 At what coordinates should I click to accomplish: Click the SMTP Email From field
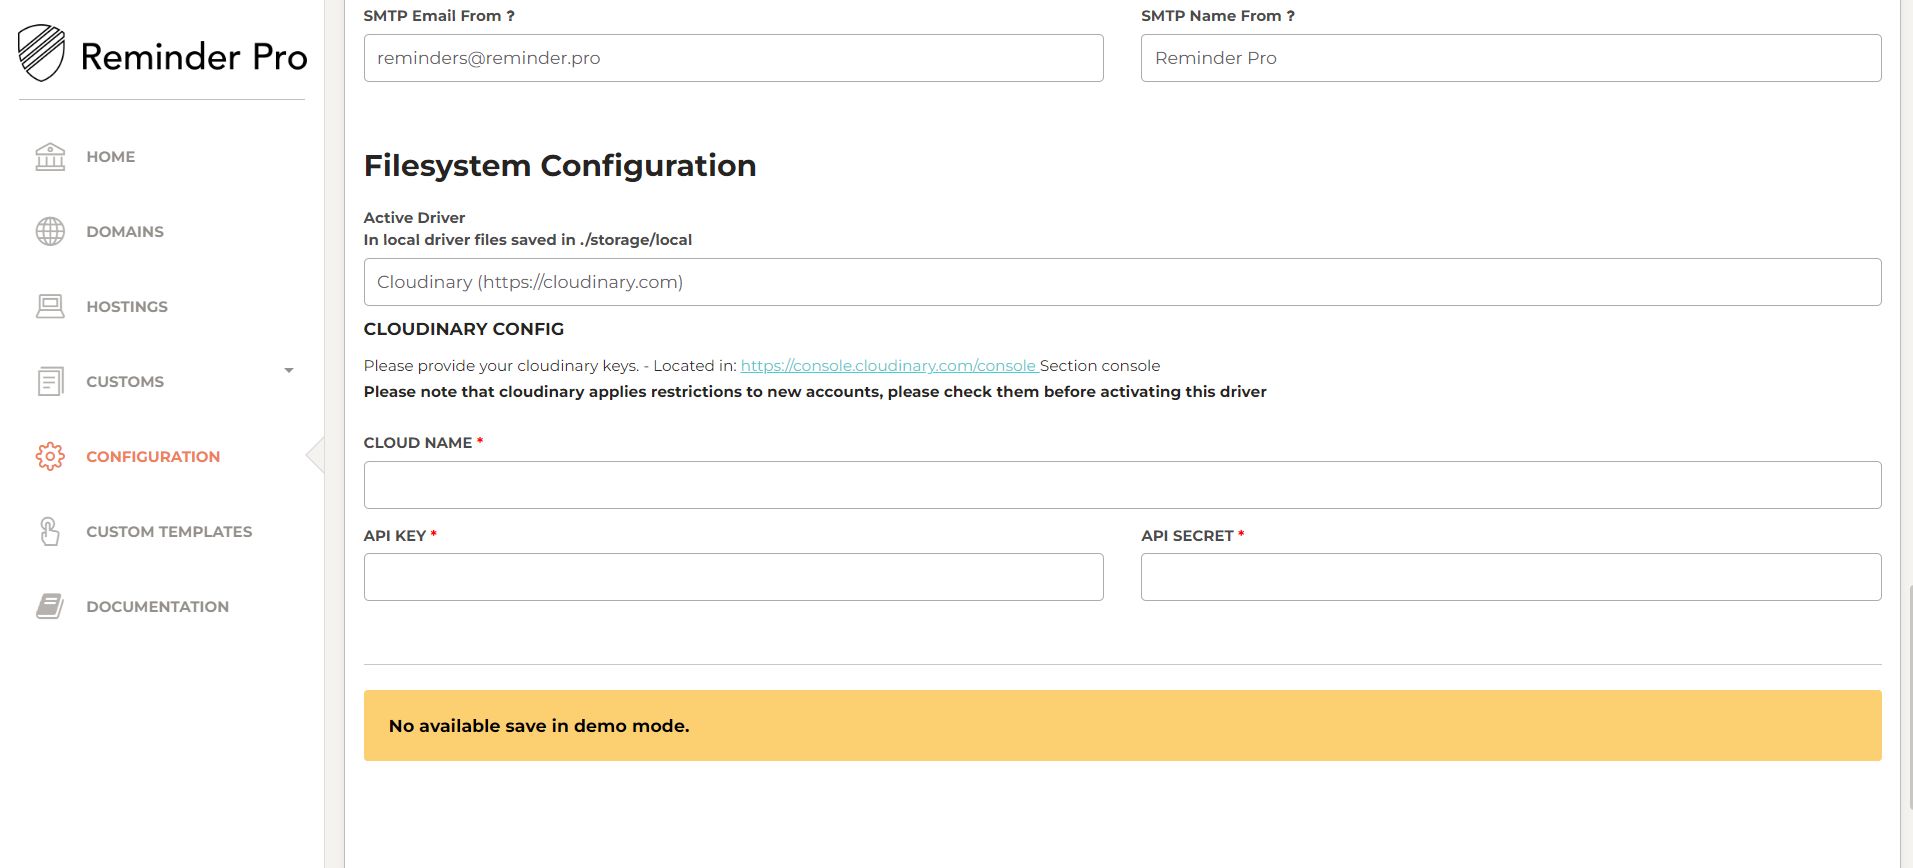coord(733,58)
